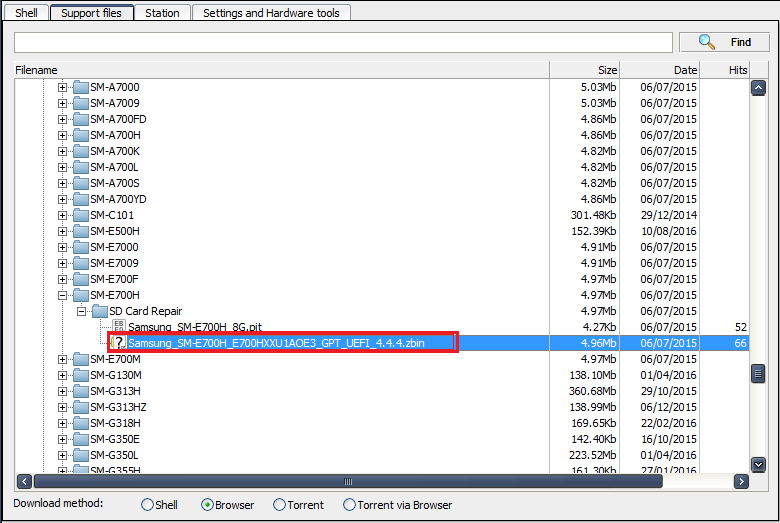The width and height of the screenshot is (780, 523).
Task: Collapse the SM-E700H tree node
Action: coord(62,295)
